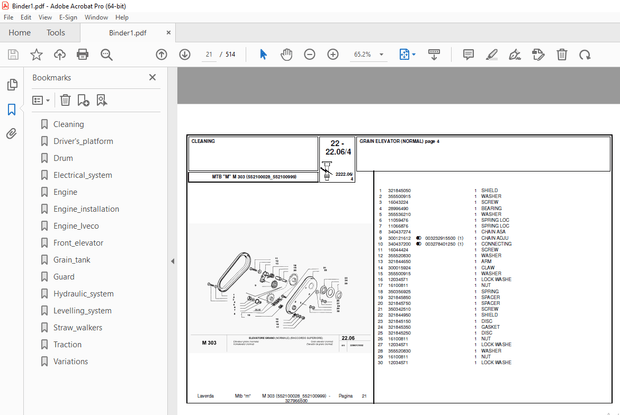
Task: Collapse the navigation pane arrow
Action: 172,261
